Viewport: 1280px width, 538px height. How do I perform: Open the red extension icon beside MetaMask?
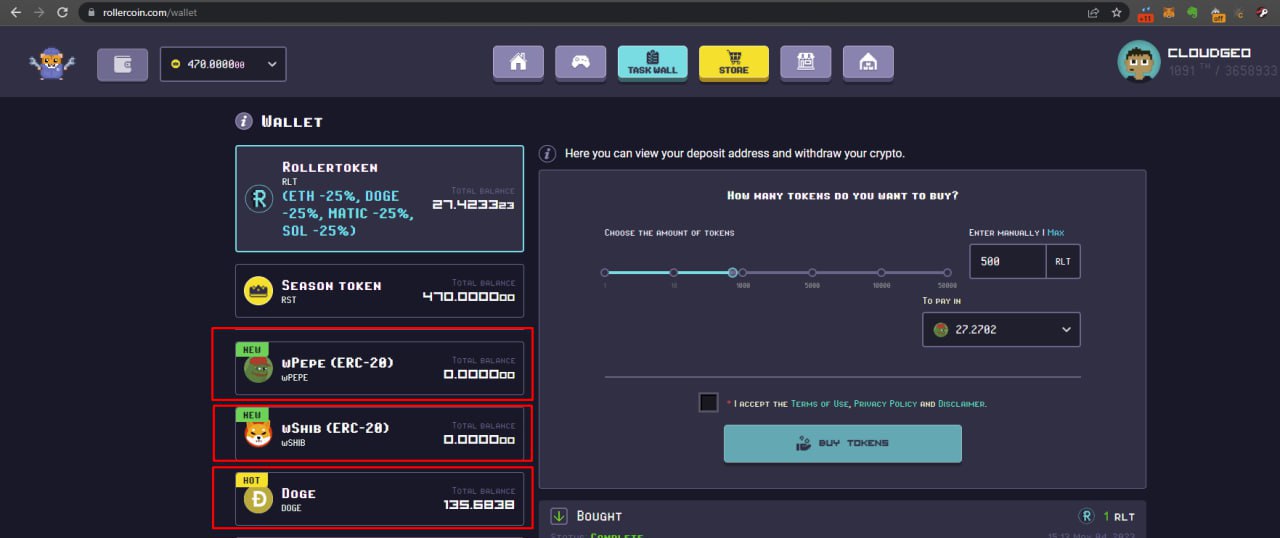point(1146,14)
